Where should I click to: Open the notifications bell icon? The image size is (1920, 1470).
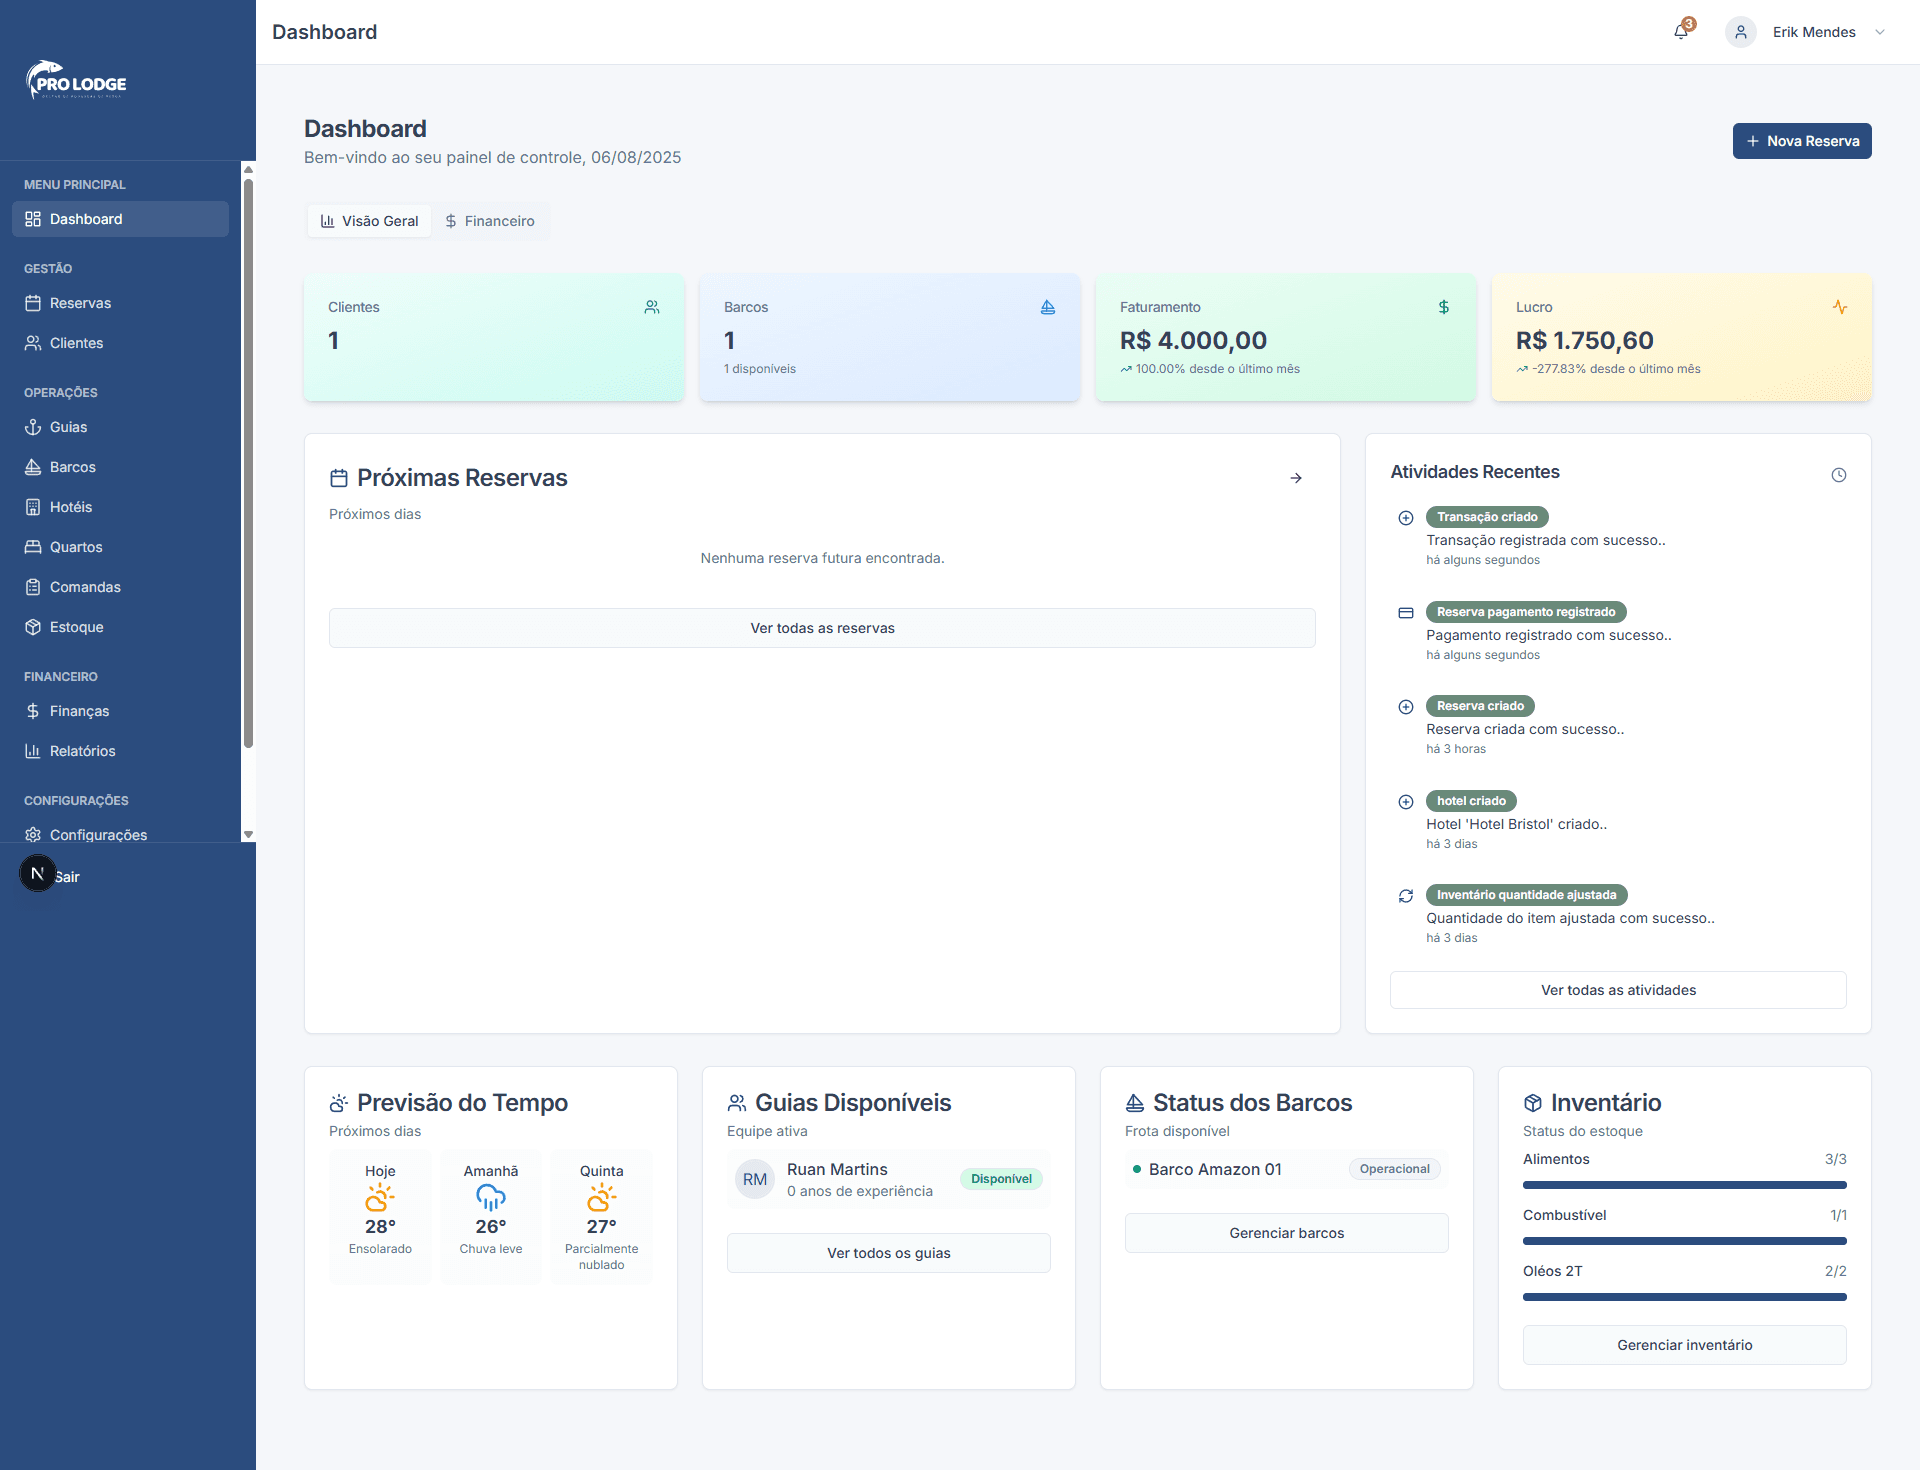pyautogui.click(x=1681, y=32)
